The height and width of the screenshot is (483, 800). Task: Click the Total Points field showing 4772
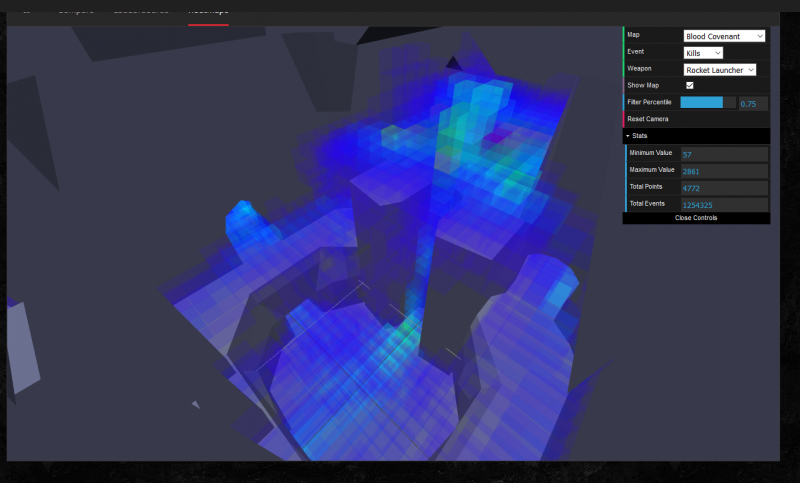point(723,188)
